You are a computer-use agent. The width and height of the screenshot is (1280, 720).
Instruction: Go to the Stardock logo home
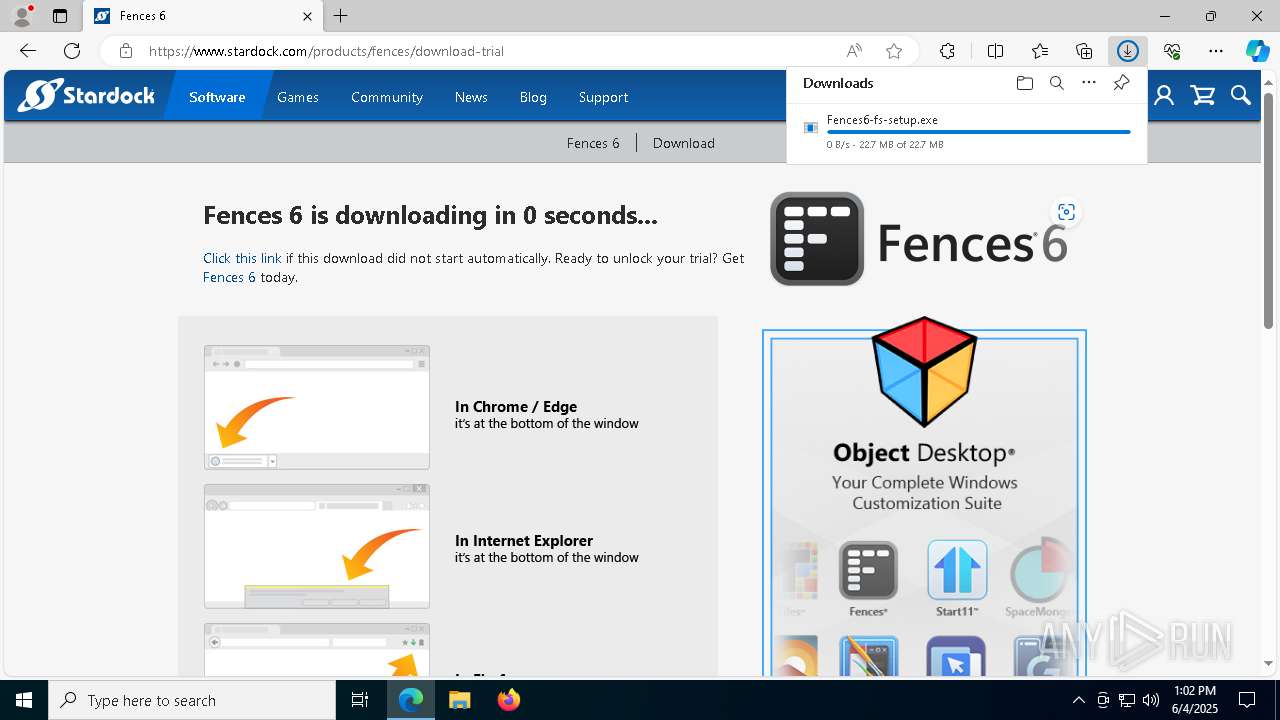click(87, 96)
